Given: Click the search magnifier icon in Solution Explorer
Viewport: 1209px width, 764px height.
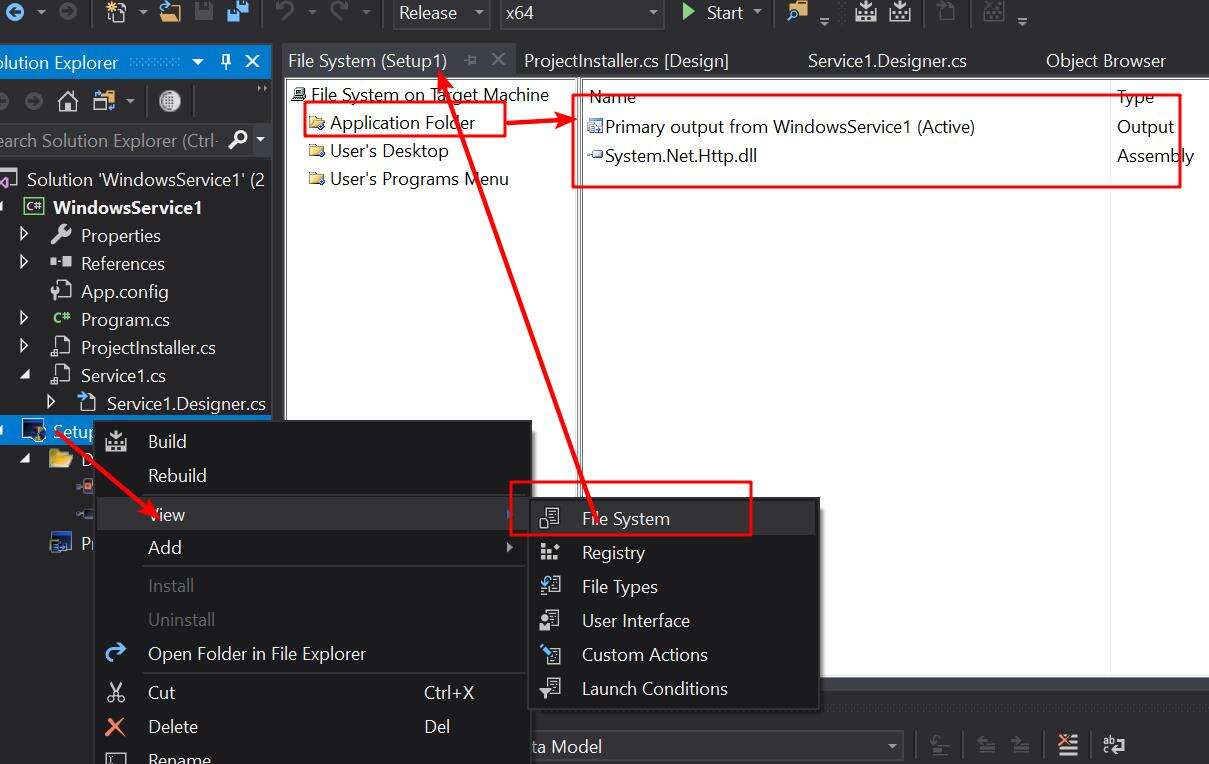Looking at the screenshot, I should point(238,140).
